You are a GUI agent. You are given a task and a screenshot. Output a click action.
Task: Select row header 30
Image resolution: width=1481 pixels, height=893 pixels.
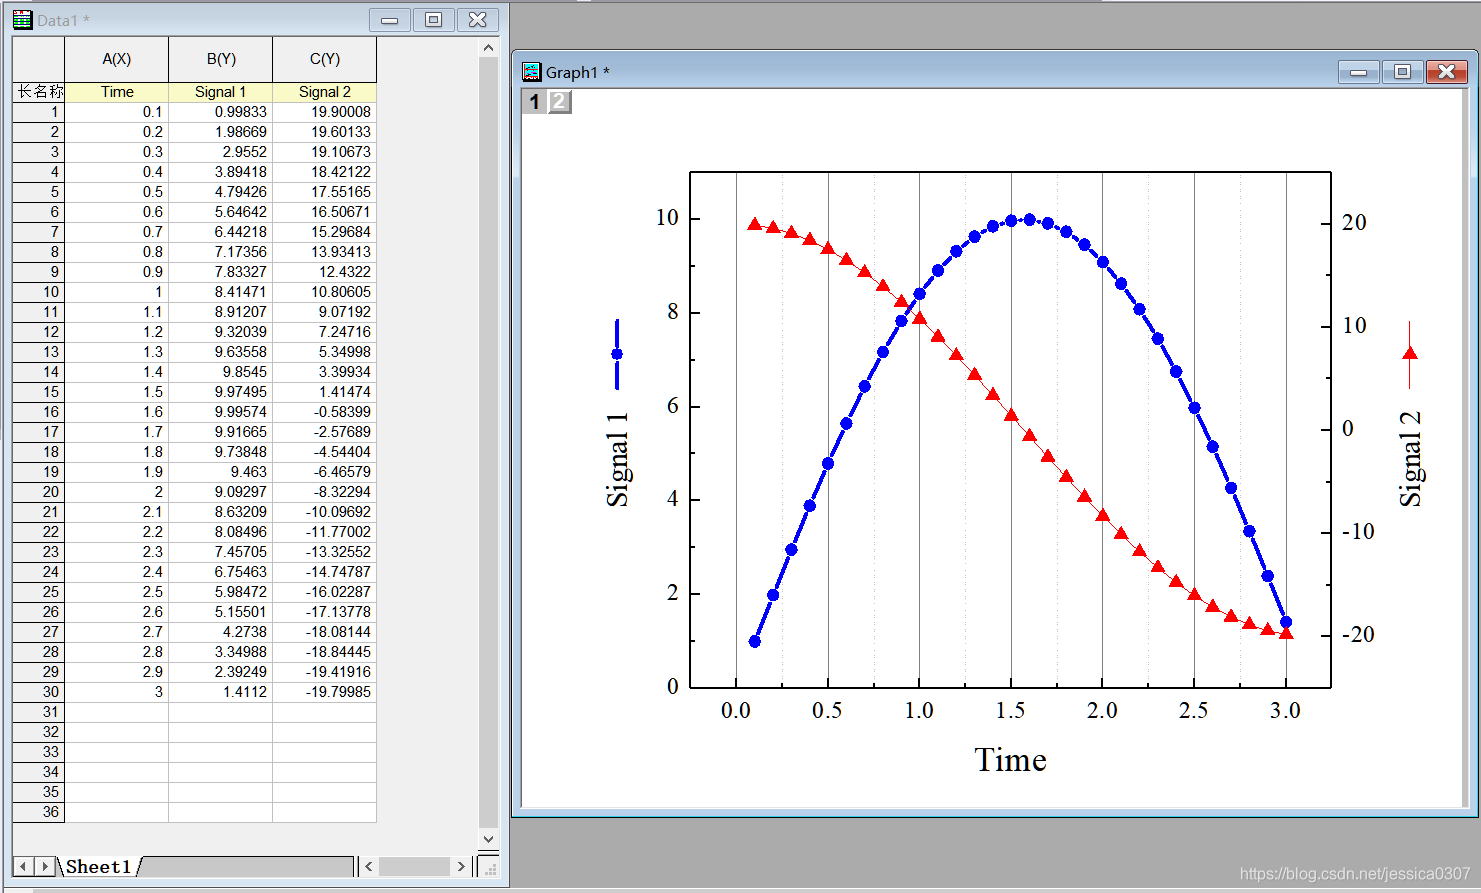coord(39,692)
